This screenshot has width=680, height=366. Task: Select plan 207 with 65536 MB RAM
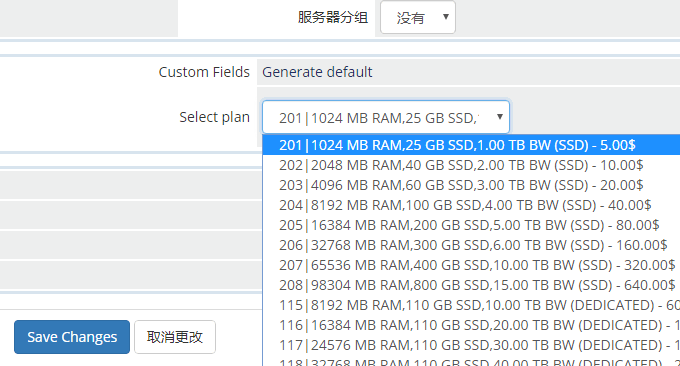click(x=471, y=265)
